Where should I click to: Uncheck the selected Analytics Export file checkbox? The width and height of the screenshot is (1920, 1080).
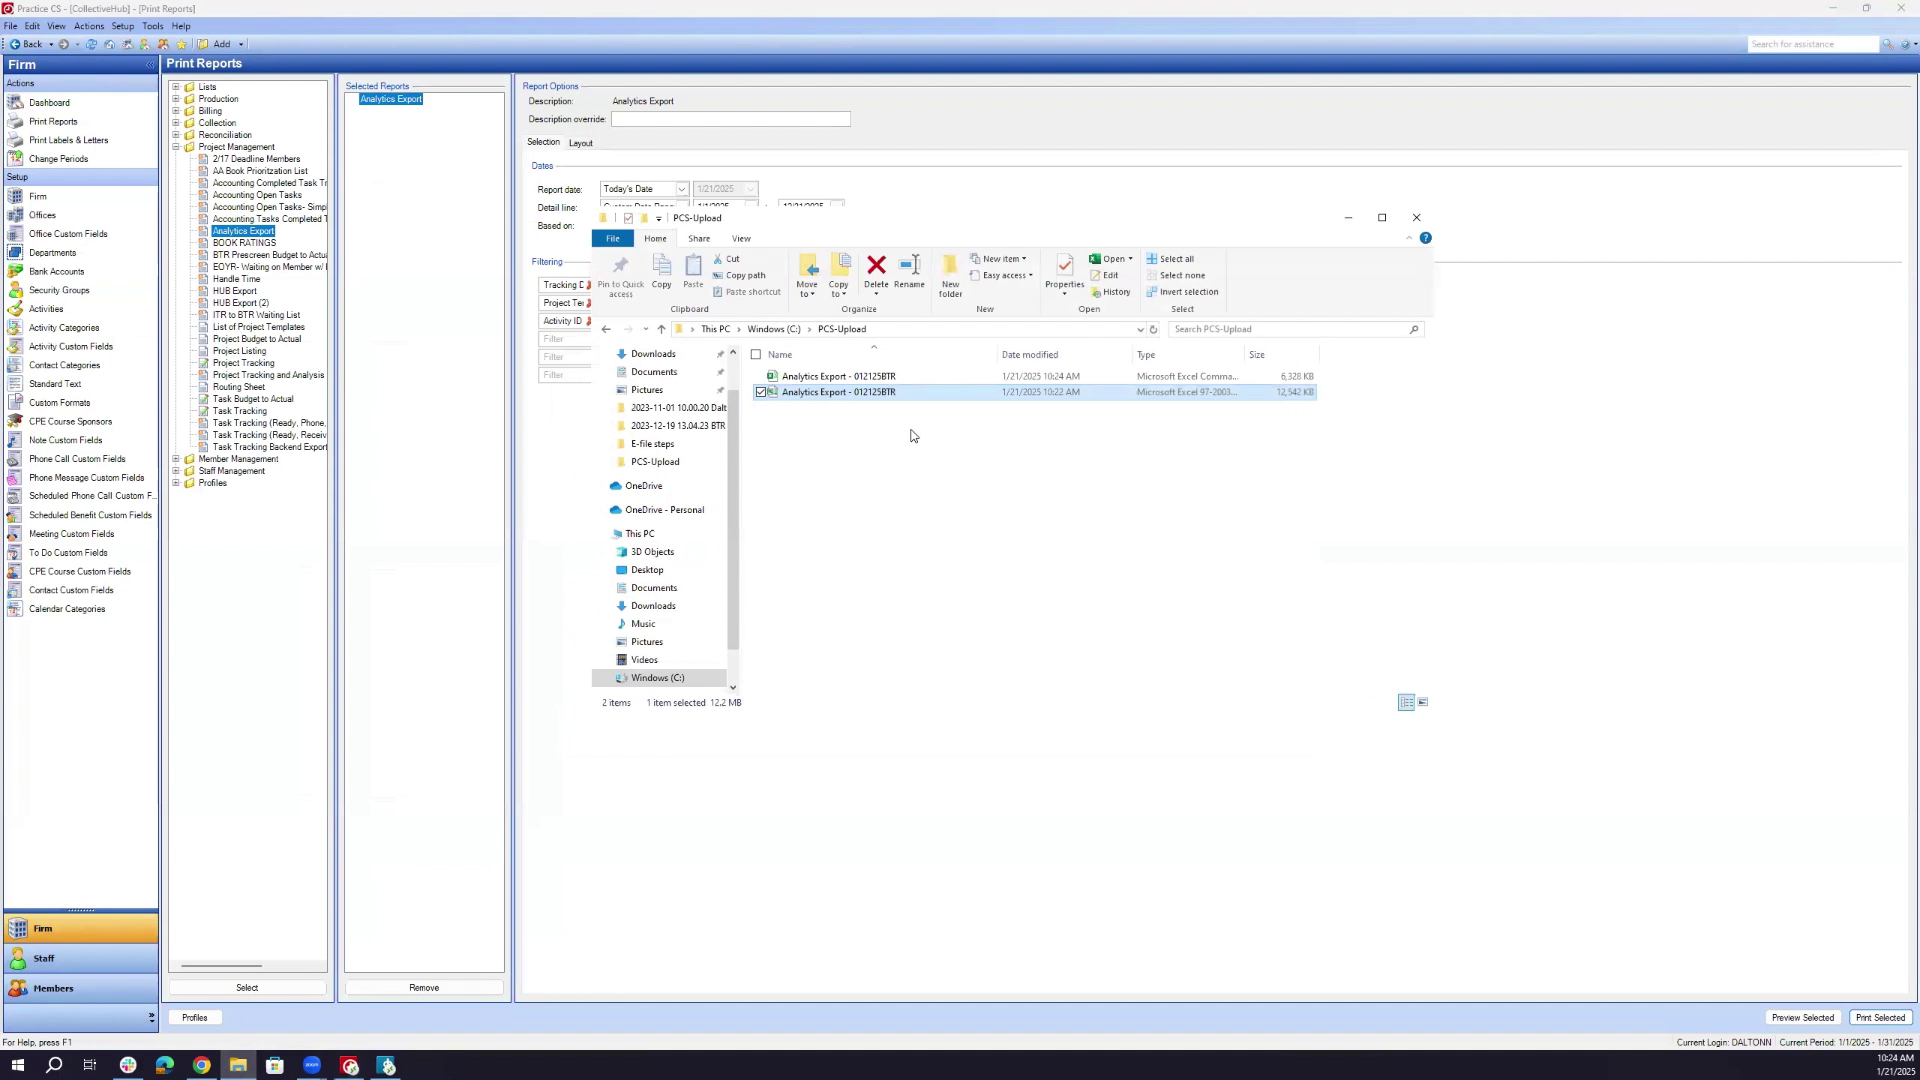coord(761,393)
